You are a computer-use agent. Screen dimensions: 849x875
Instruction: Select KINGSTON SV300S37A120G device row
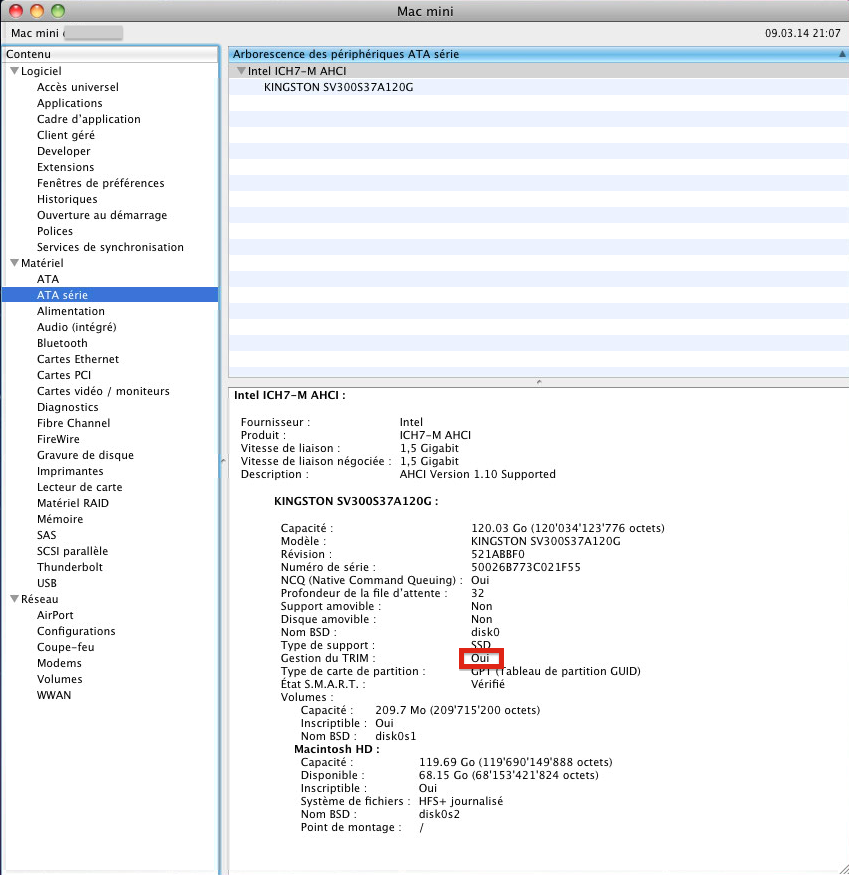[338, 87]
